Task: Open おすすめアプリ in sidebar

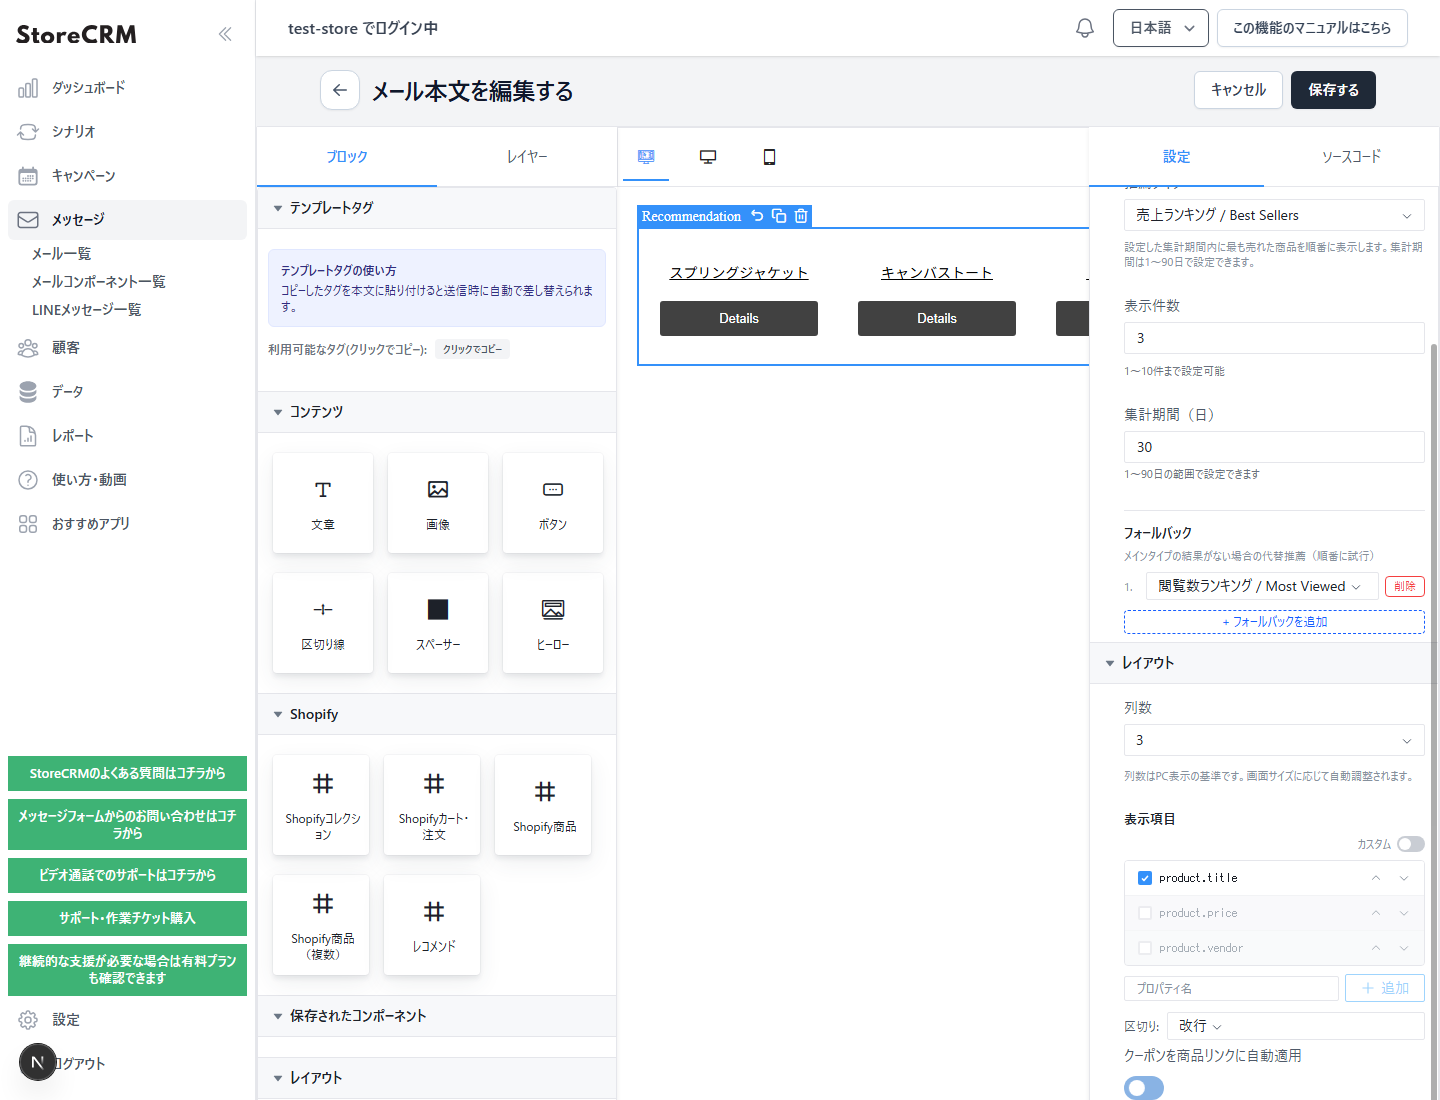Action: tap(127, 524)
